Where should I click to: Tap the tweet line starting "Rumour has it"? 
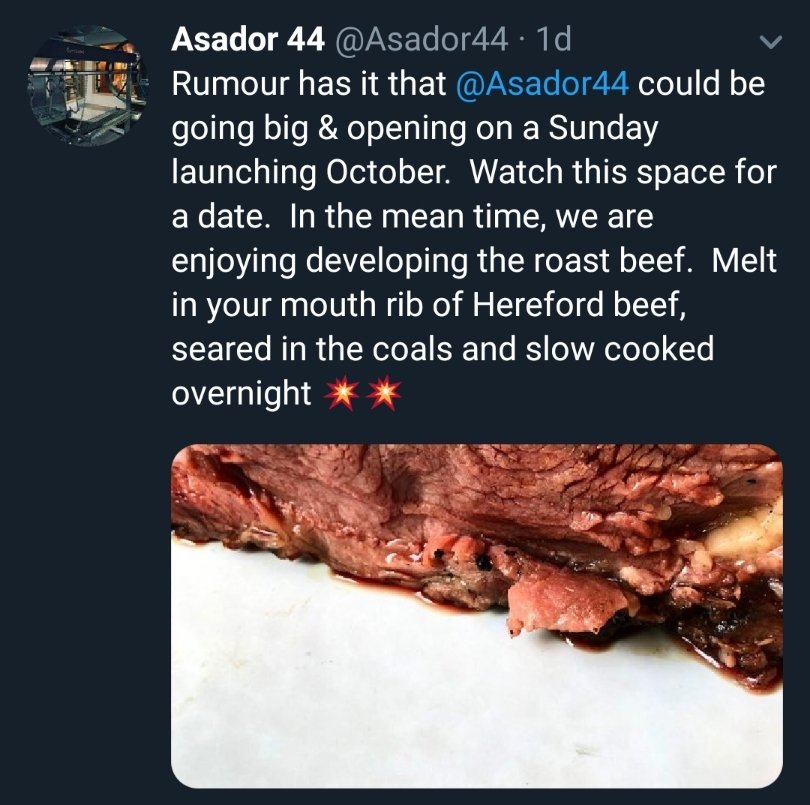click(x=310, y=85)
